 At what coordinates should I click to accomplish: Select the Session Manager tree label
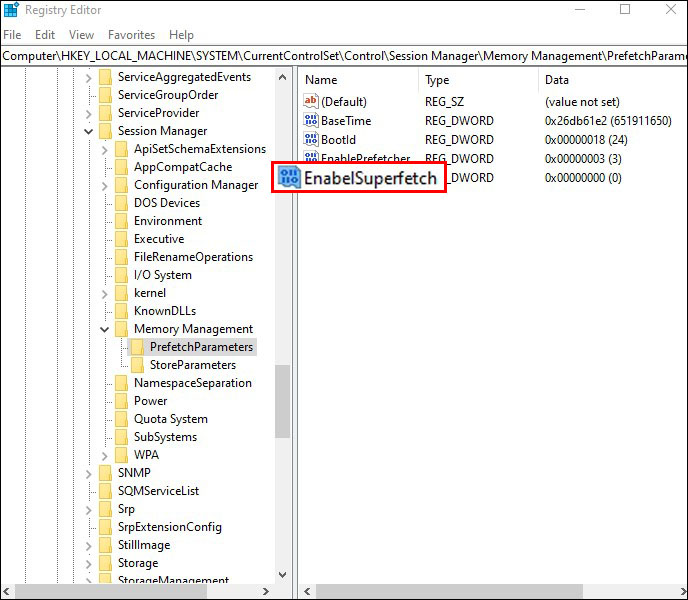tap(162, 131)
